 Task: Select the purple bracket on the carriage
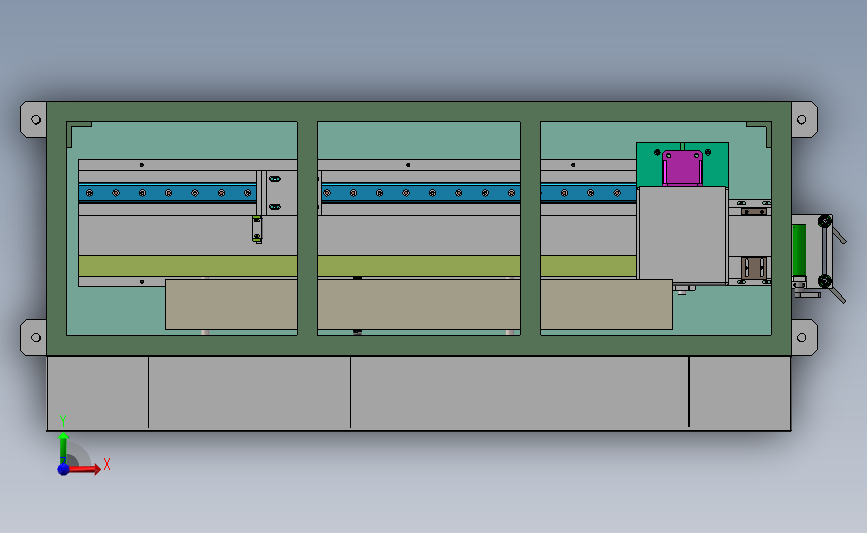click(x=682, y=168)
